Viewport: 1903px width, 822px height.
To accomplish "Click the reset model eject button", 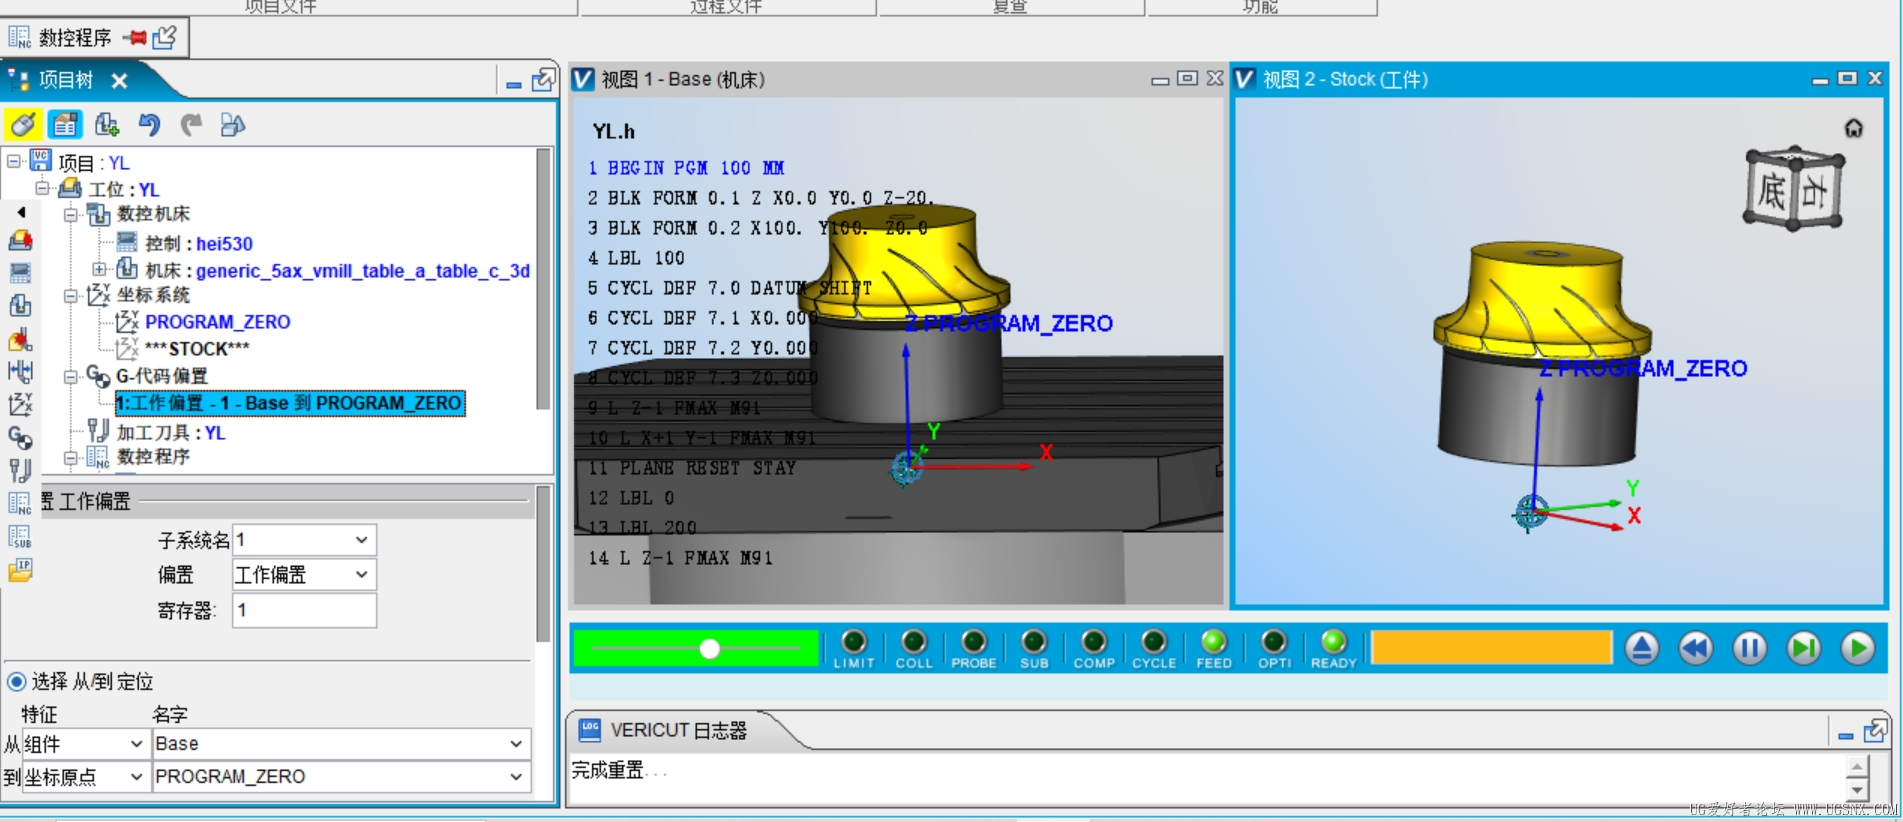I will (x=1641, y=648).
